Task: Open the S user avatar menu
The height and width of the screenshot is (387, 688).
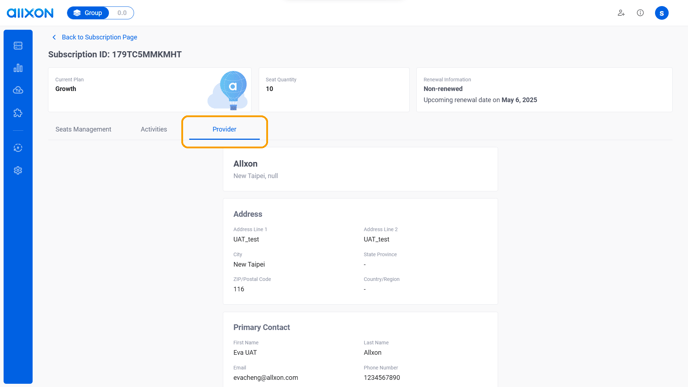Action: point(662,13)
